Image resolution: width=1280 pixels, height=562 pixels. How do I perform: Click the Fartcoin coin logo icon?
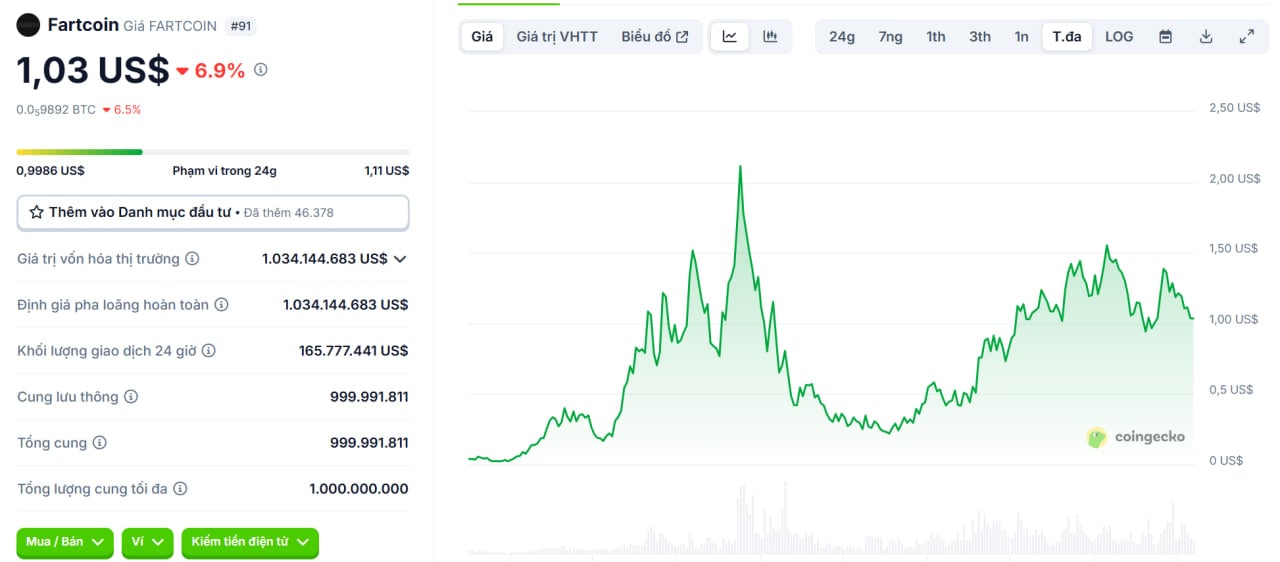point(28,25)
